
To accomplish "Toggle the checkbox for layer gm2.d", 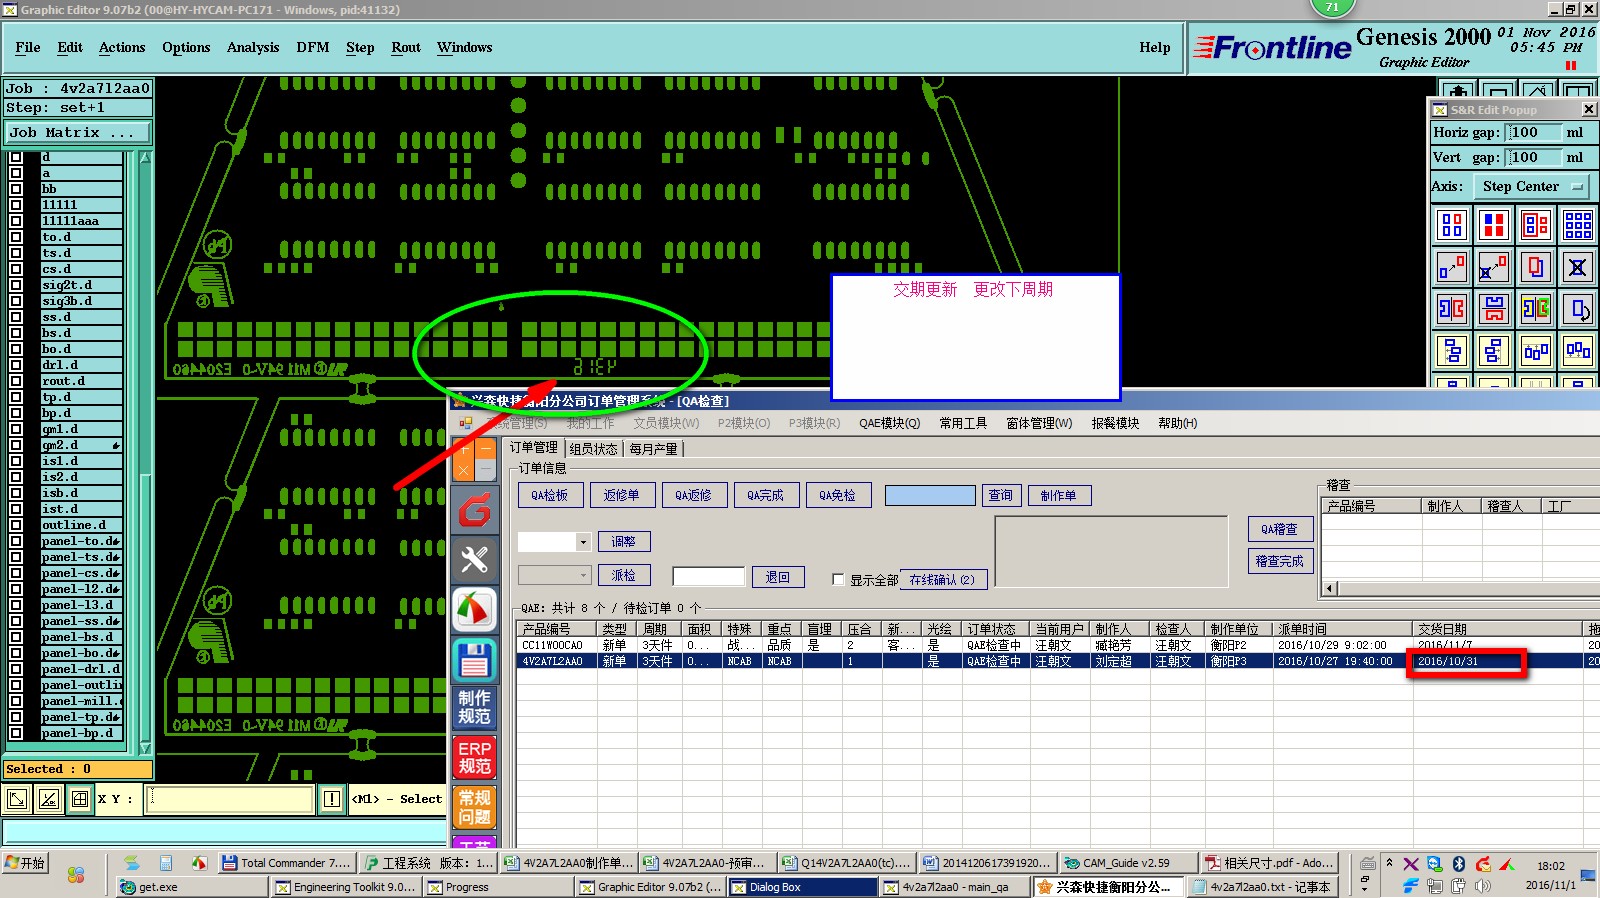I will 16,445.
